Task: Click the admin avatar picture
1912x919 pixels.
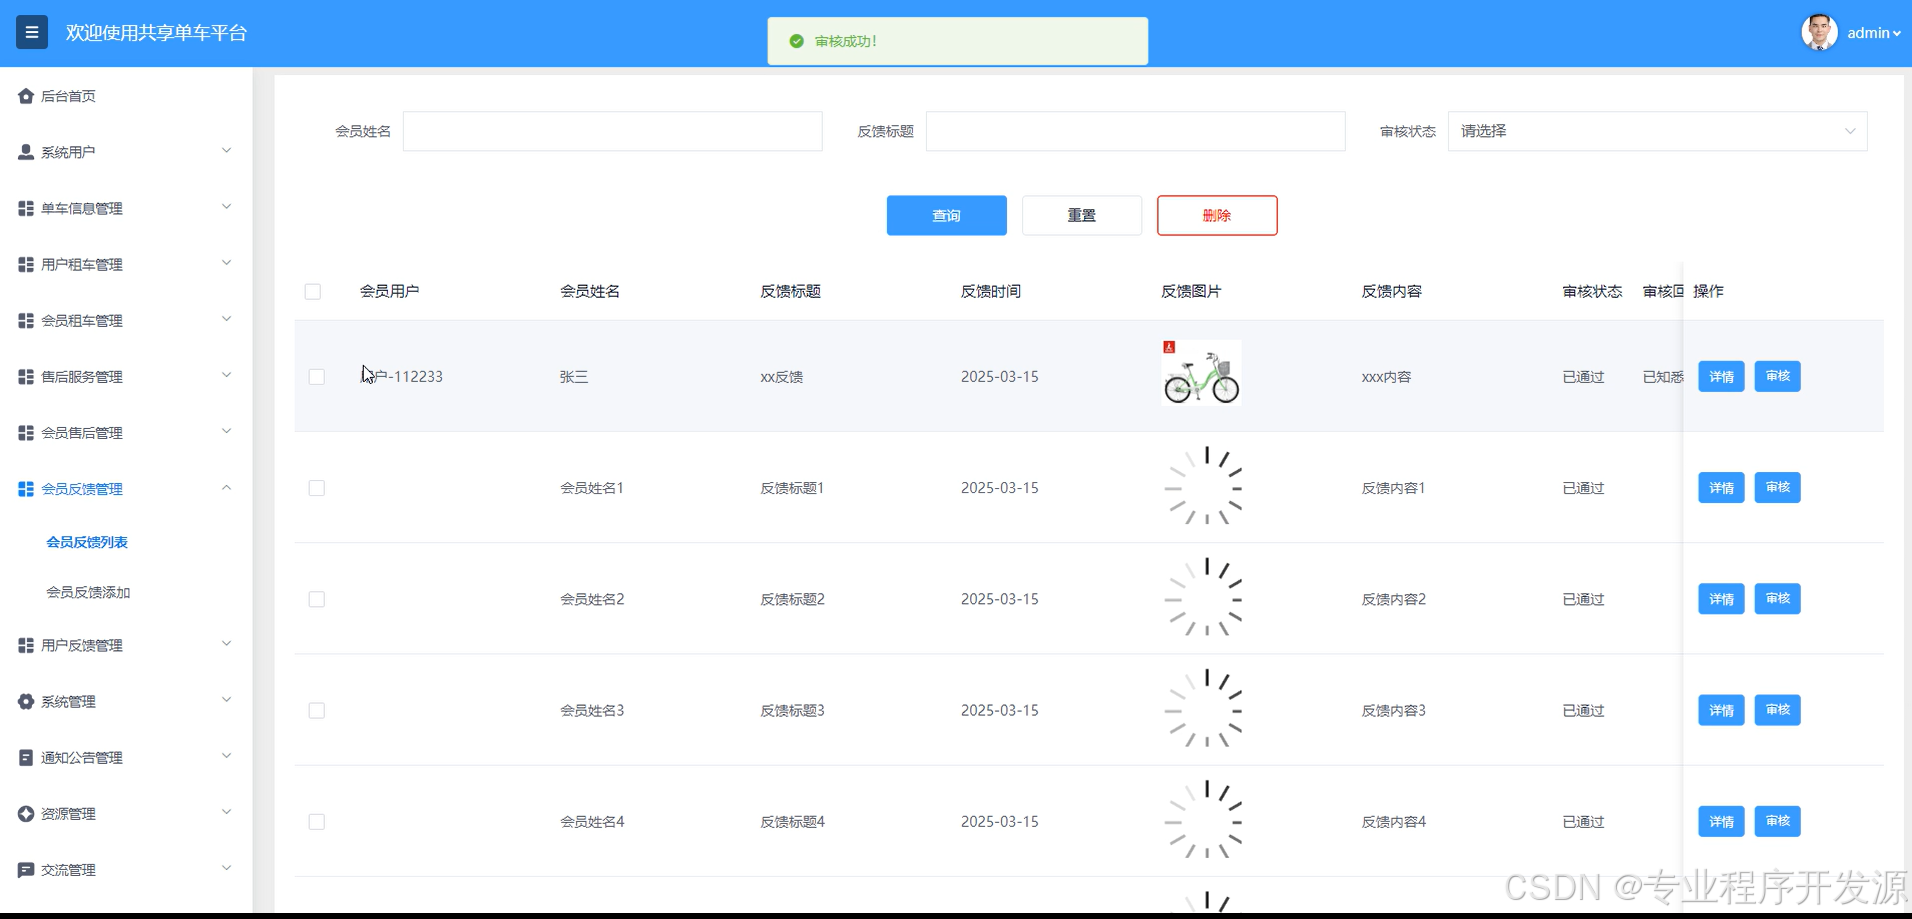Action: click(1819, 32)
